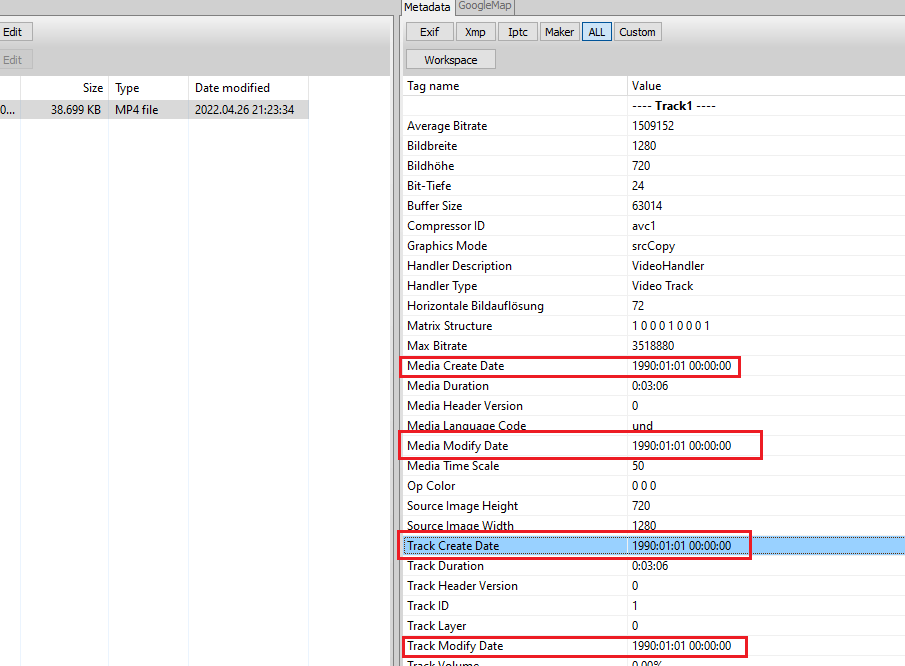Select the Media Create Date tag
905x666 pixels.
(654, 366)
